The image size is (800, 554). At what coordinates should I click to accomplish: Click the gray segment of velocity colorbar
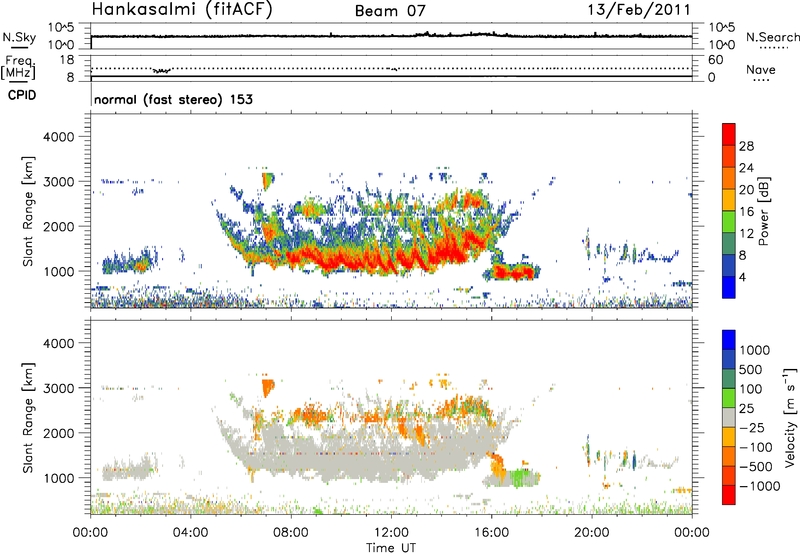click(729, 417)
